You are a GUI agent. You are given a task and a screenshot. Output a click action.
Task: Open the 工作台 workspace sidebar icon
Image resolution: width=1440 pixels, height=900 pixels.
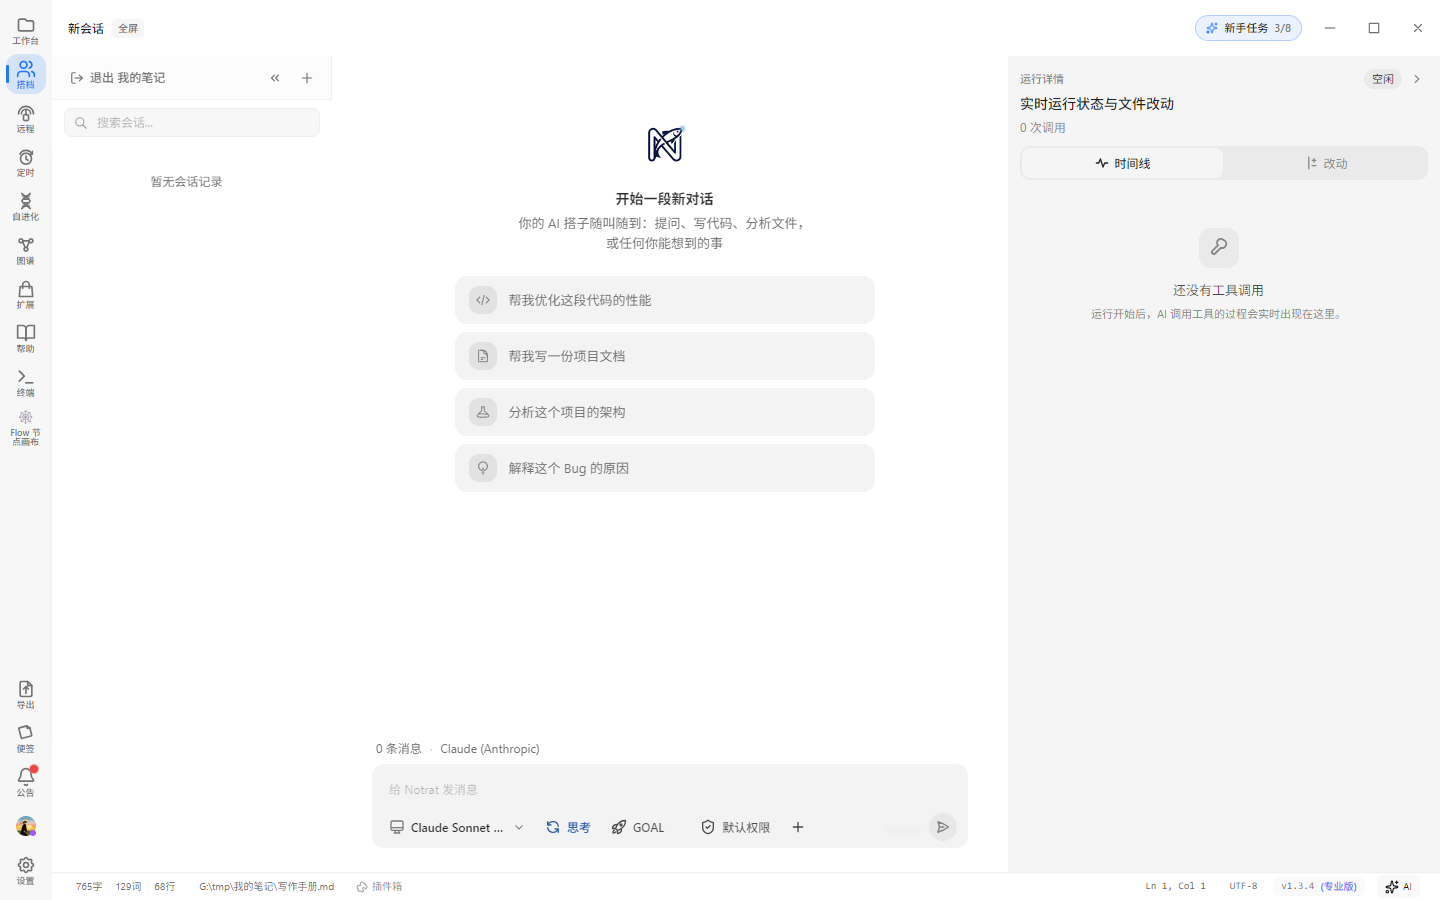(x=26, y=31)
